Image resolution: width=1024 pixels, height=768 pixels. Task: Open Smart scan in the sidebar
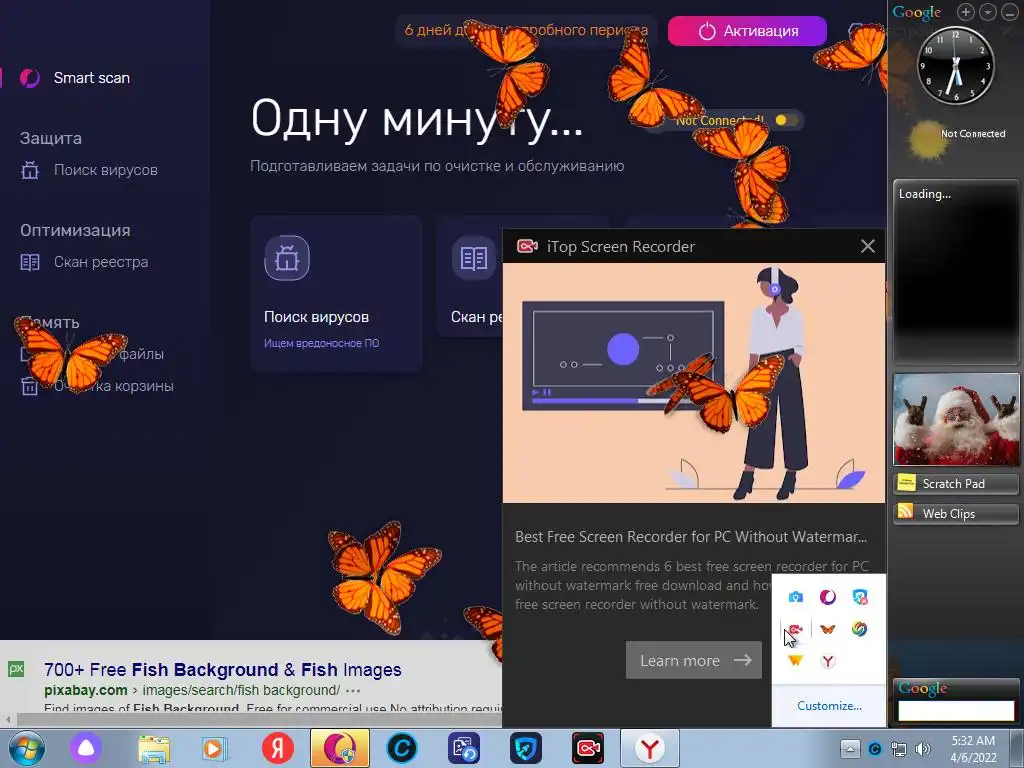(91, 78)
